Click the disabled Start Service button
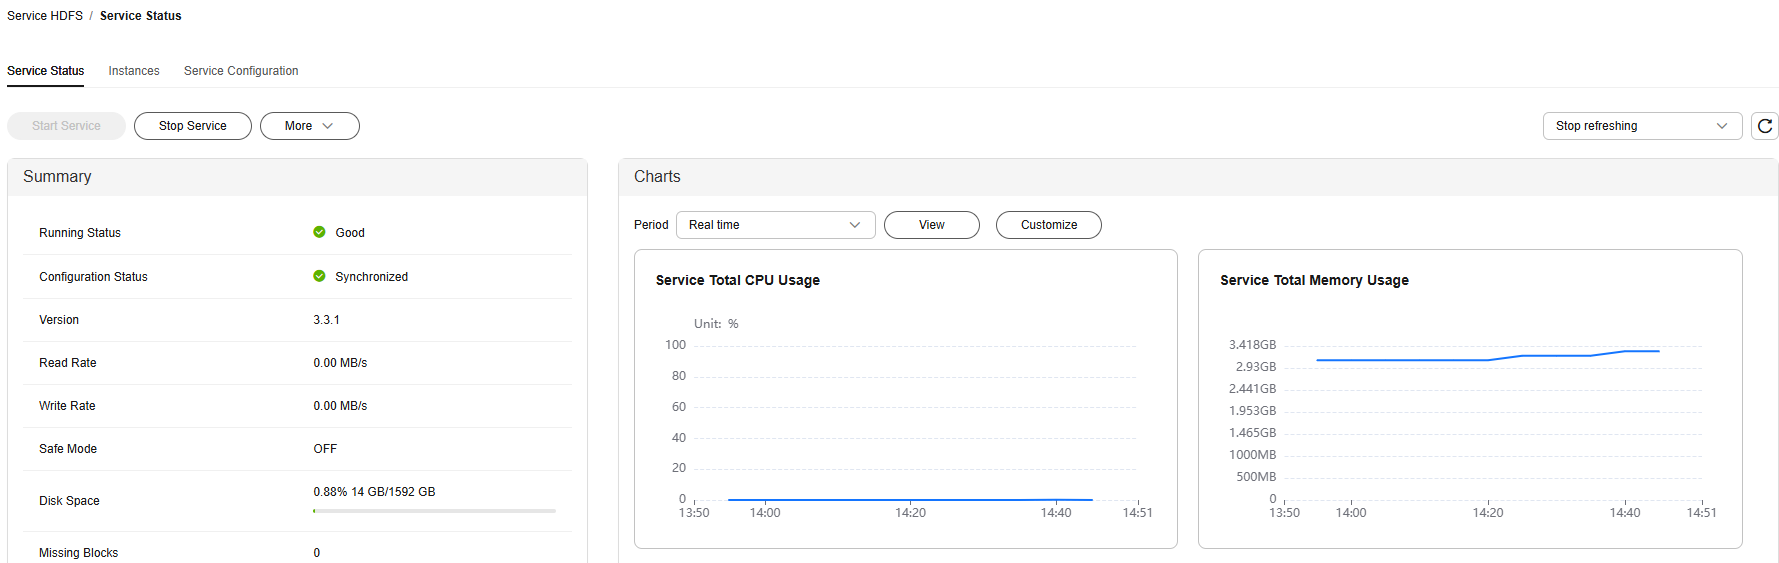 point(66,126)
